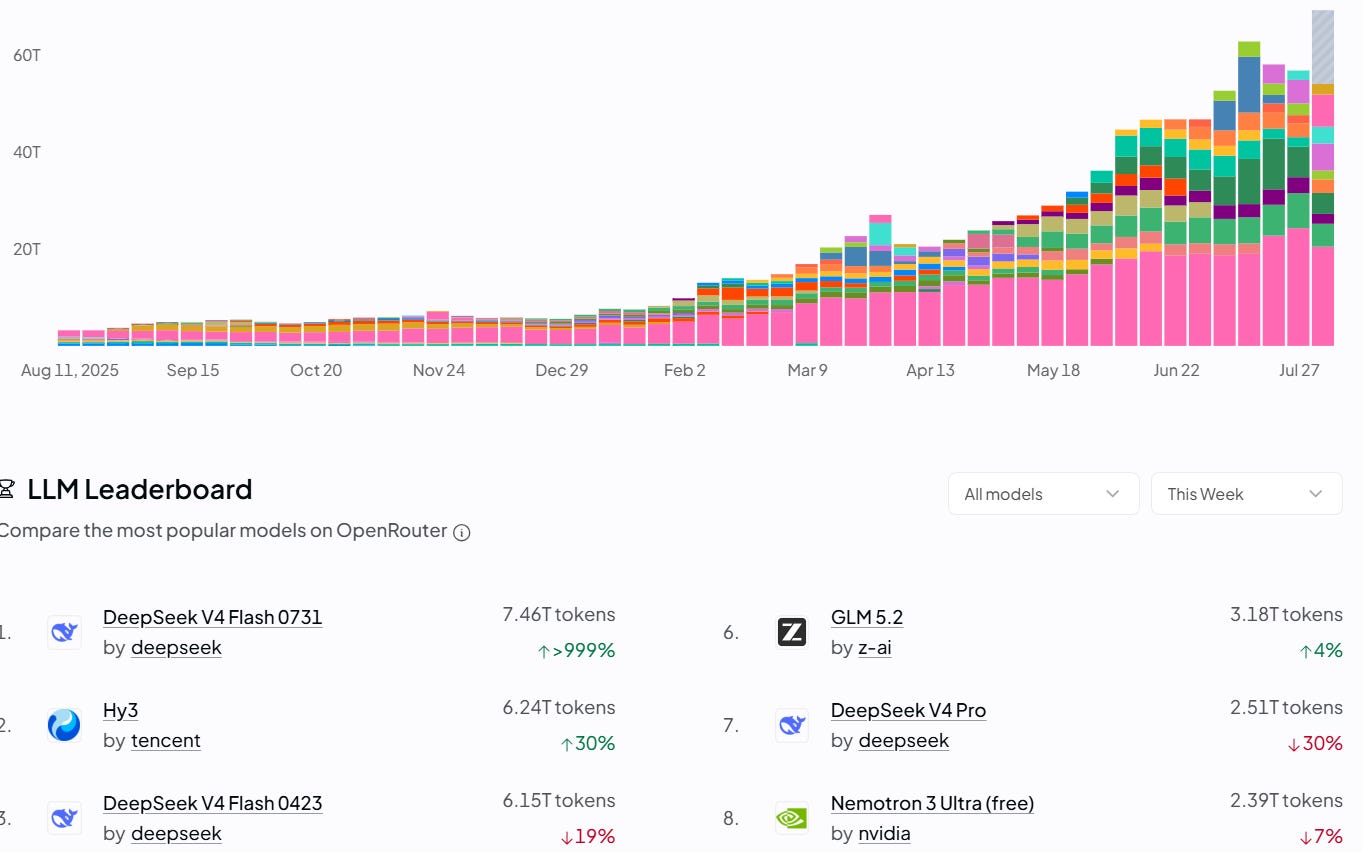1362x852 pixels.
Task: Click the '>999%' growth indicator
Action: point(576,651)
